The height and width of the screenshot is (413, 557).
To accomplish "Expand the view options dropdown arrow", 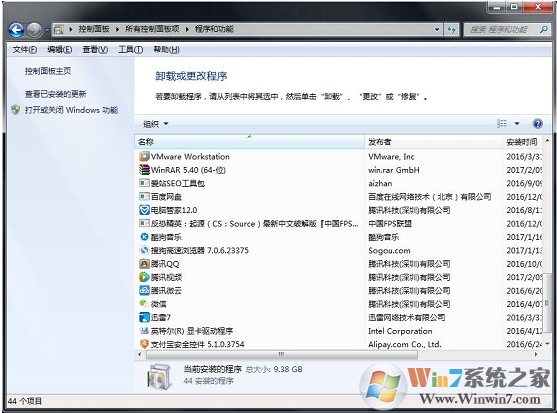I will (517, 124).
